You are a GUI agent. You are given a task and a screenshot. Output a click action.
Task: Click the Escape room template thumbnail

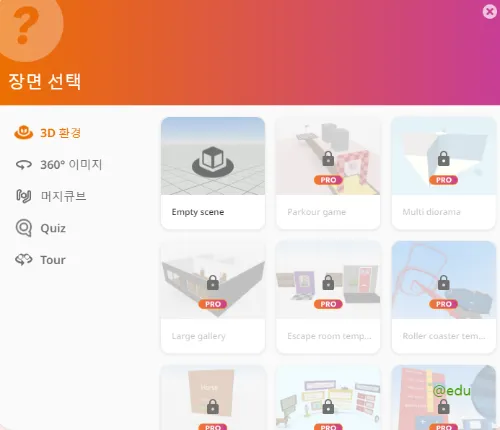point(328,280)
